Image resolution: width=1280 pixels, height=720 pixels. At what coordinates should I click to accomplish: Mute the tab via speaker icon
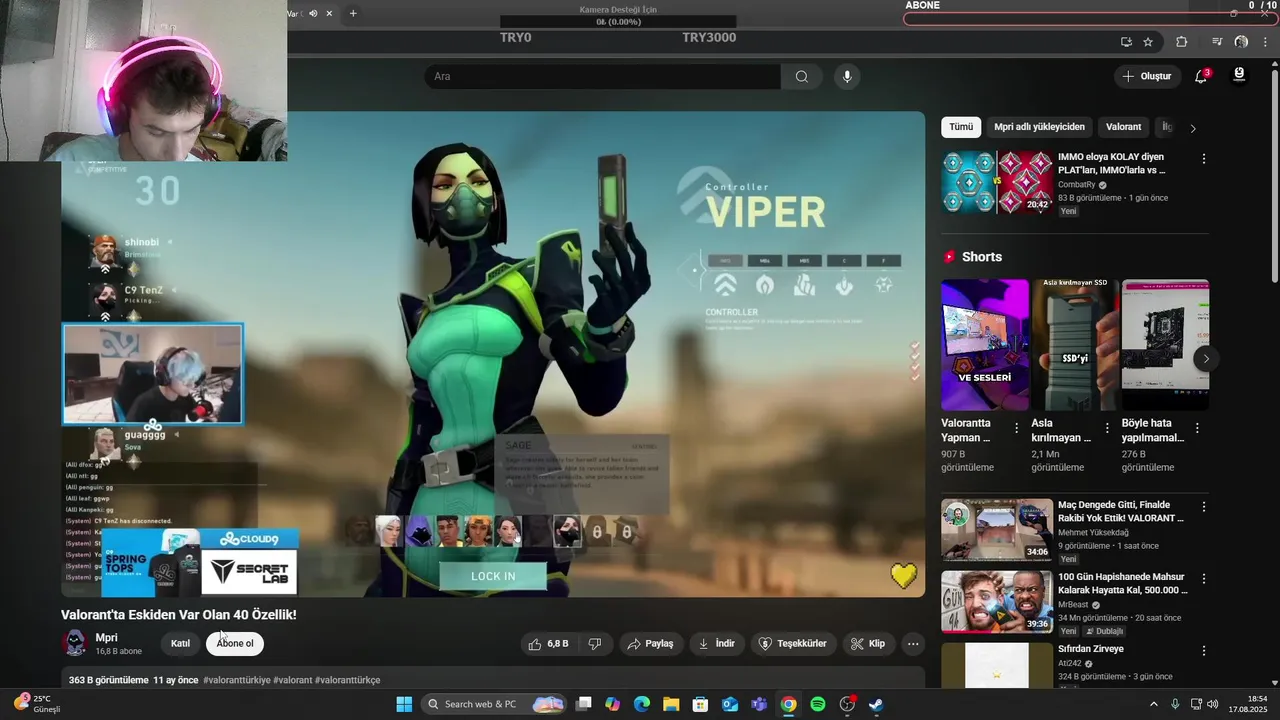pos(313,13)
